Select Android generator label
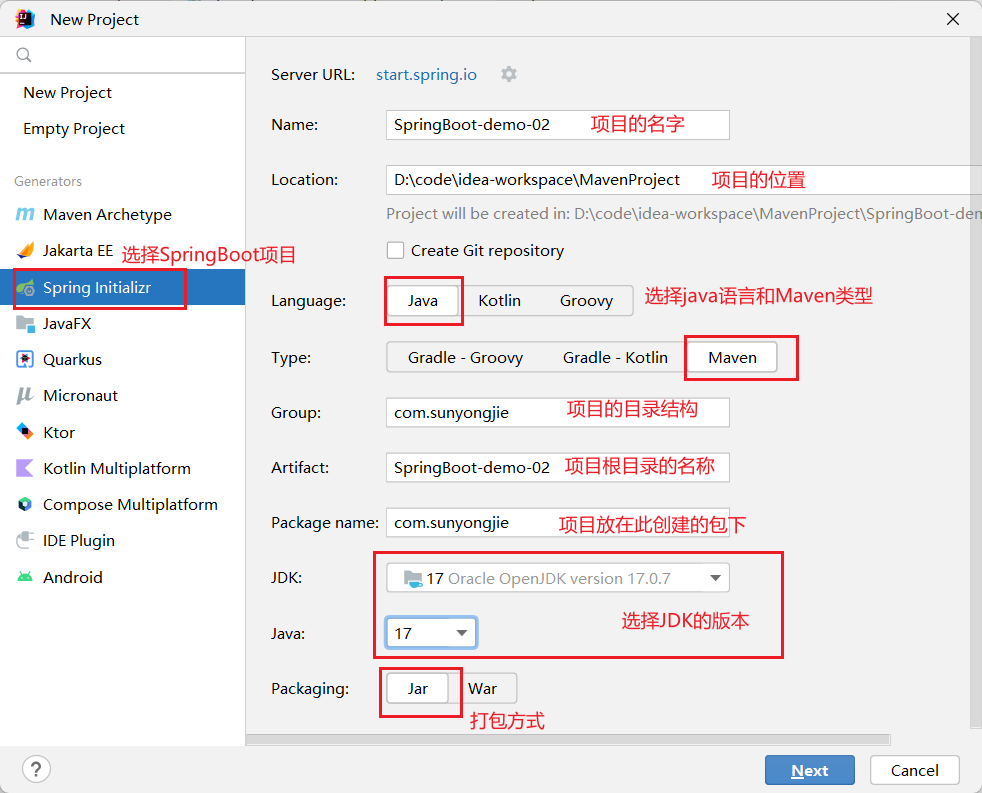Screen dimensions: 982x793 [73, 578]
